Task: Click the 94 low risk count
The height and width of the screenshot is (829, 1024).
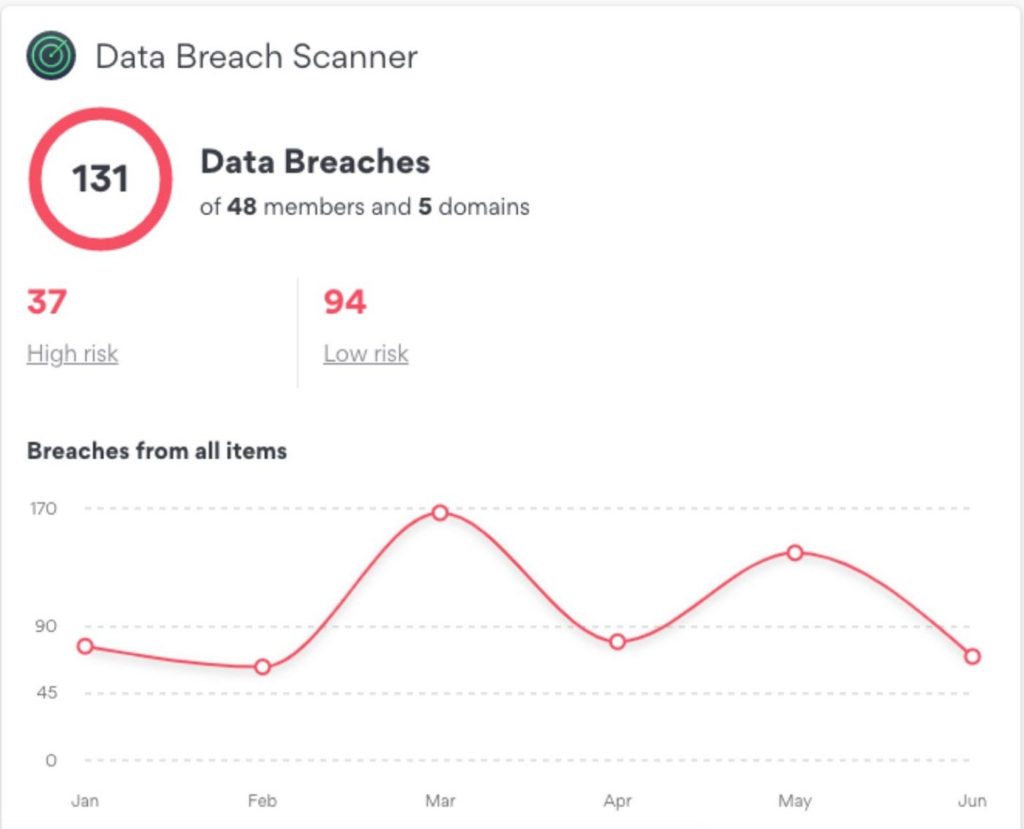Action: click(x=345, y=301)
